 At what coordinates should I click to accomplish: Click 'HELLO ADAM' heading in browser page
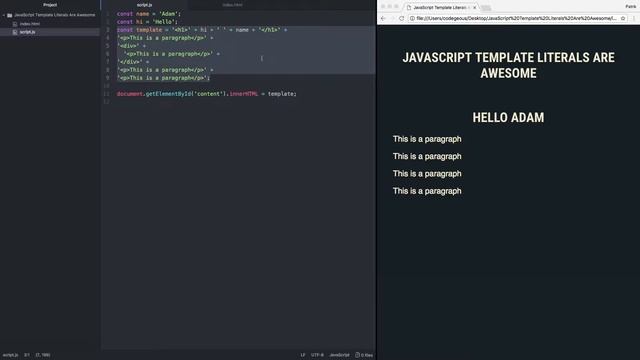pyautogui.click(x=508, y=118)
